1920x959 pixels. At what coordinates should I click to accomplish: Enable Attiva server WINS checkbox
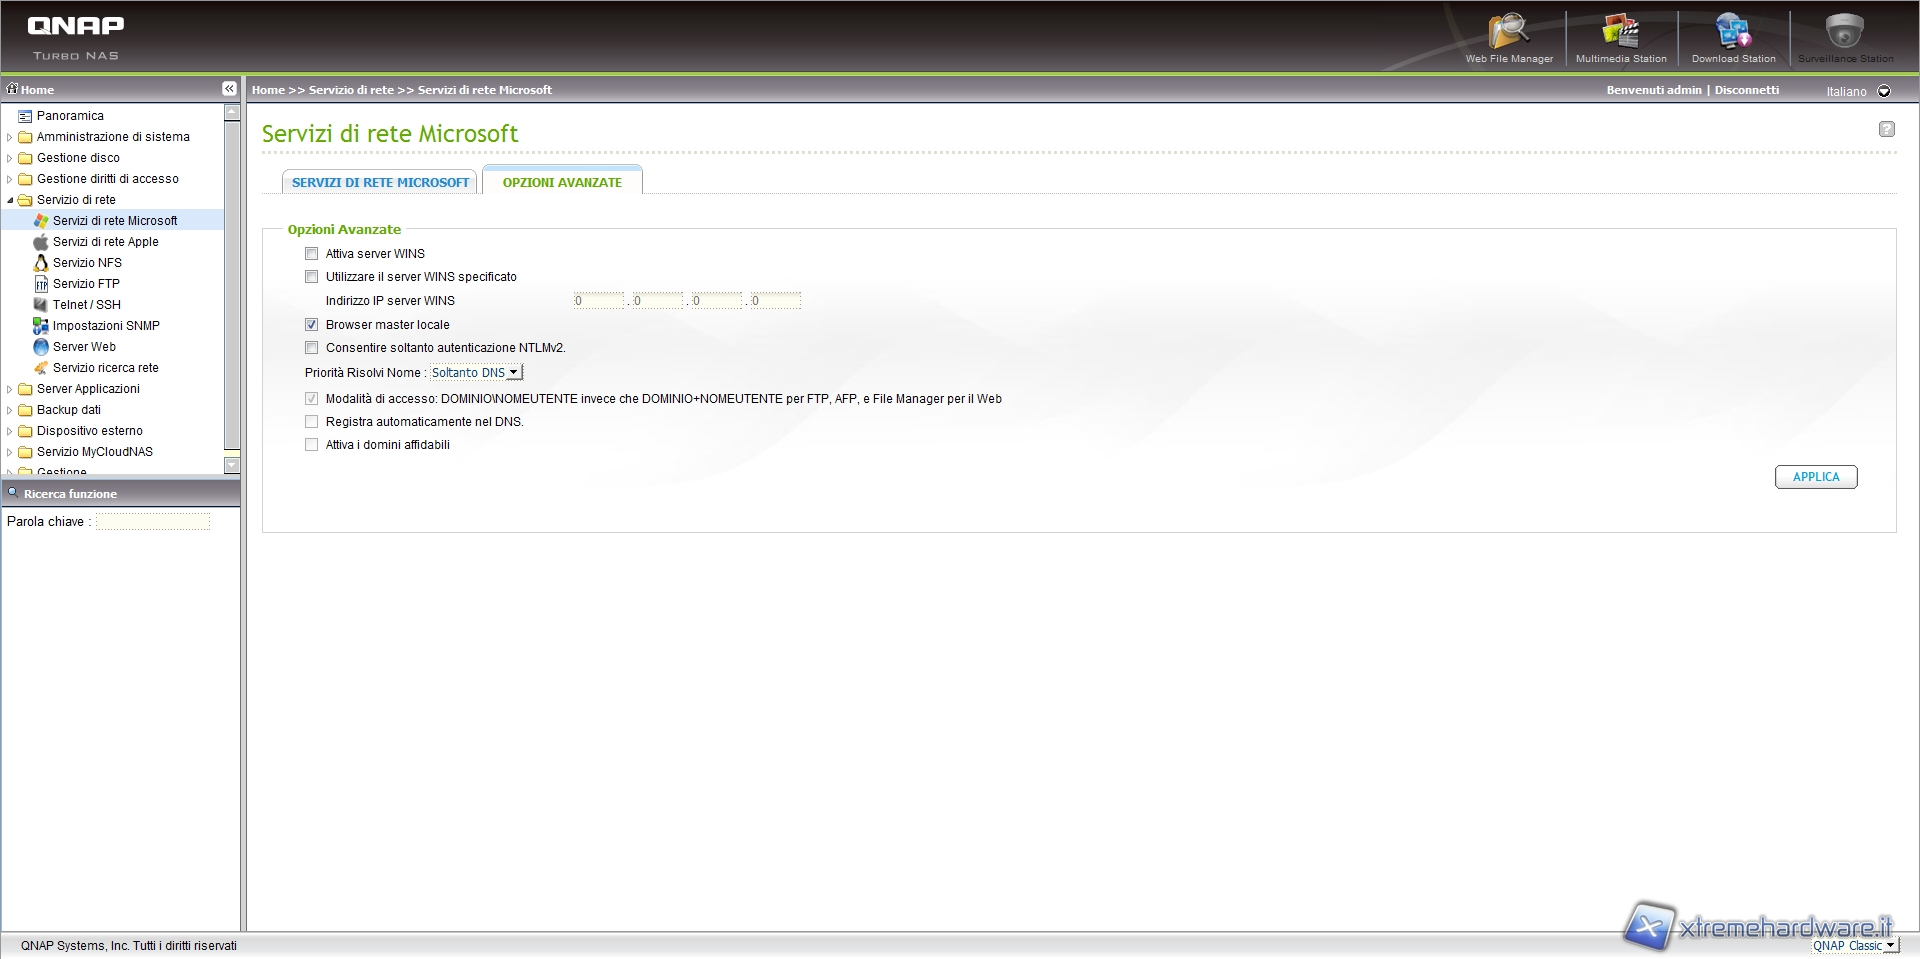coord(312,254)
